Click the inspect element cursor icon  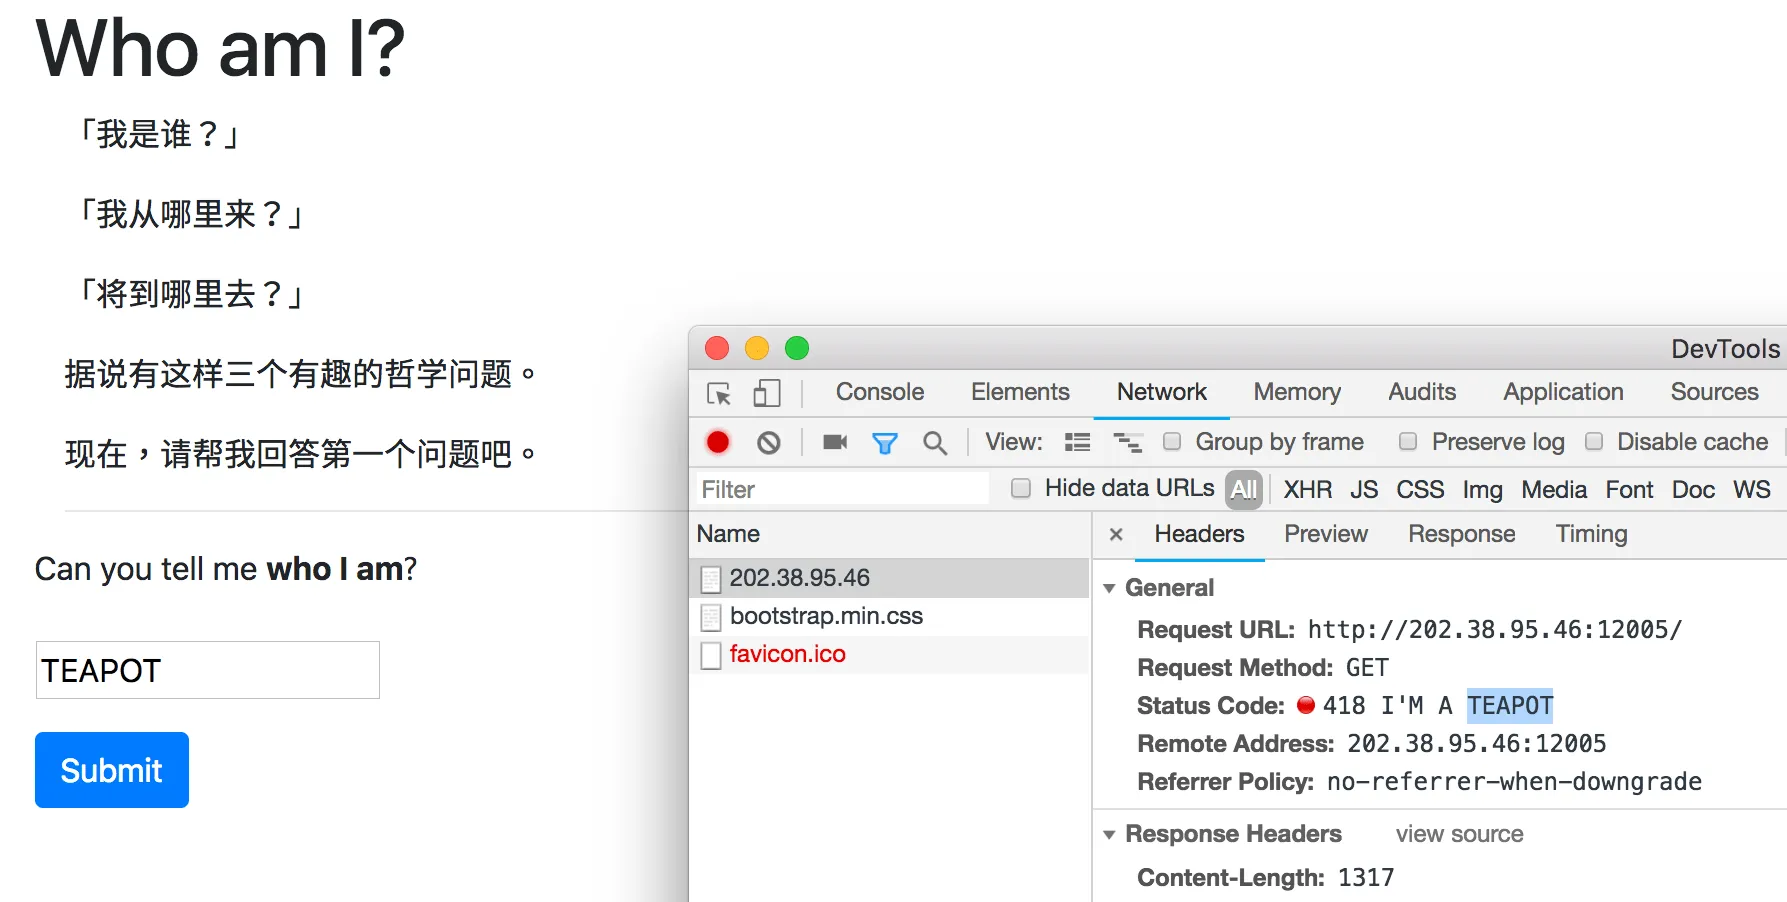pos(718,393)
